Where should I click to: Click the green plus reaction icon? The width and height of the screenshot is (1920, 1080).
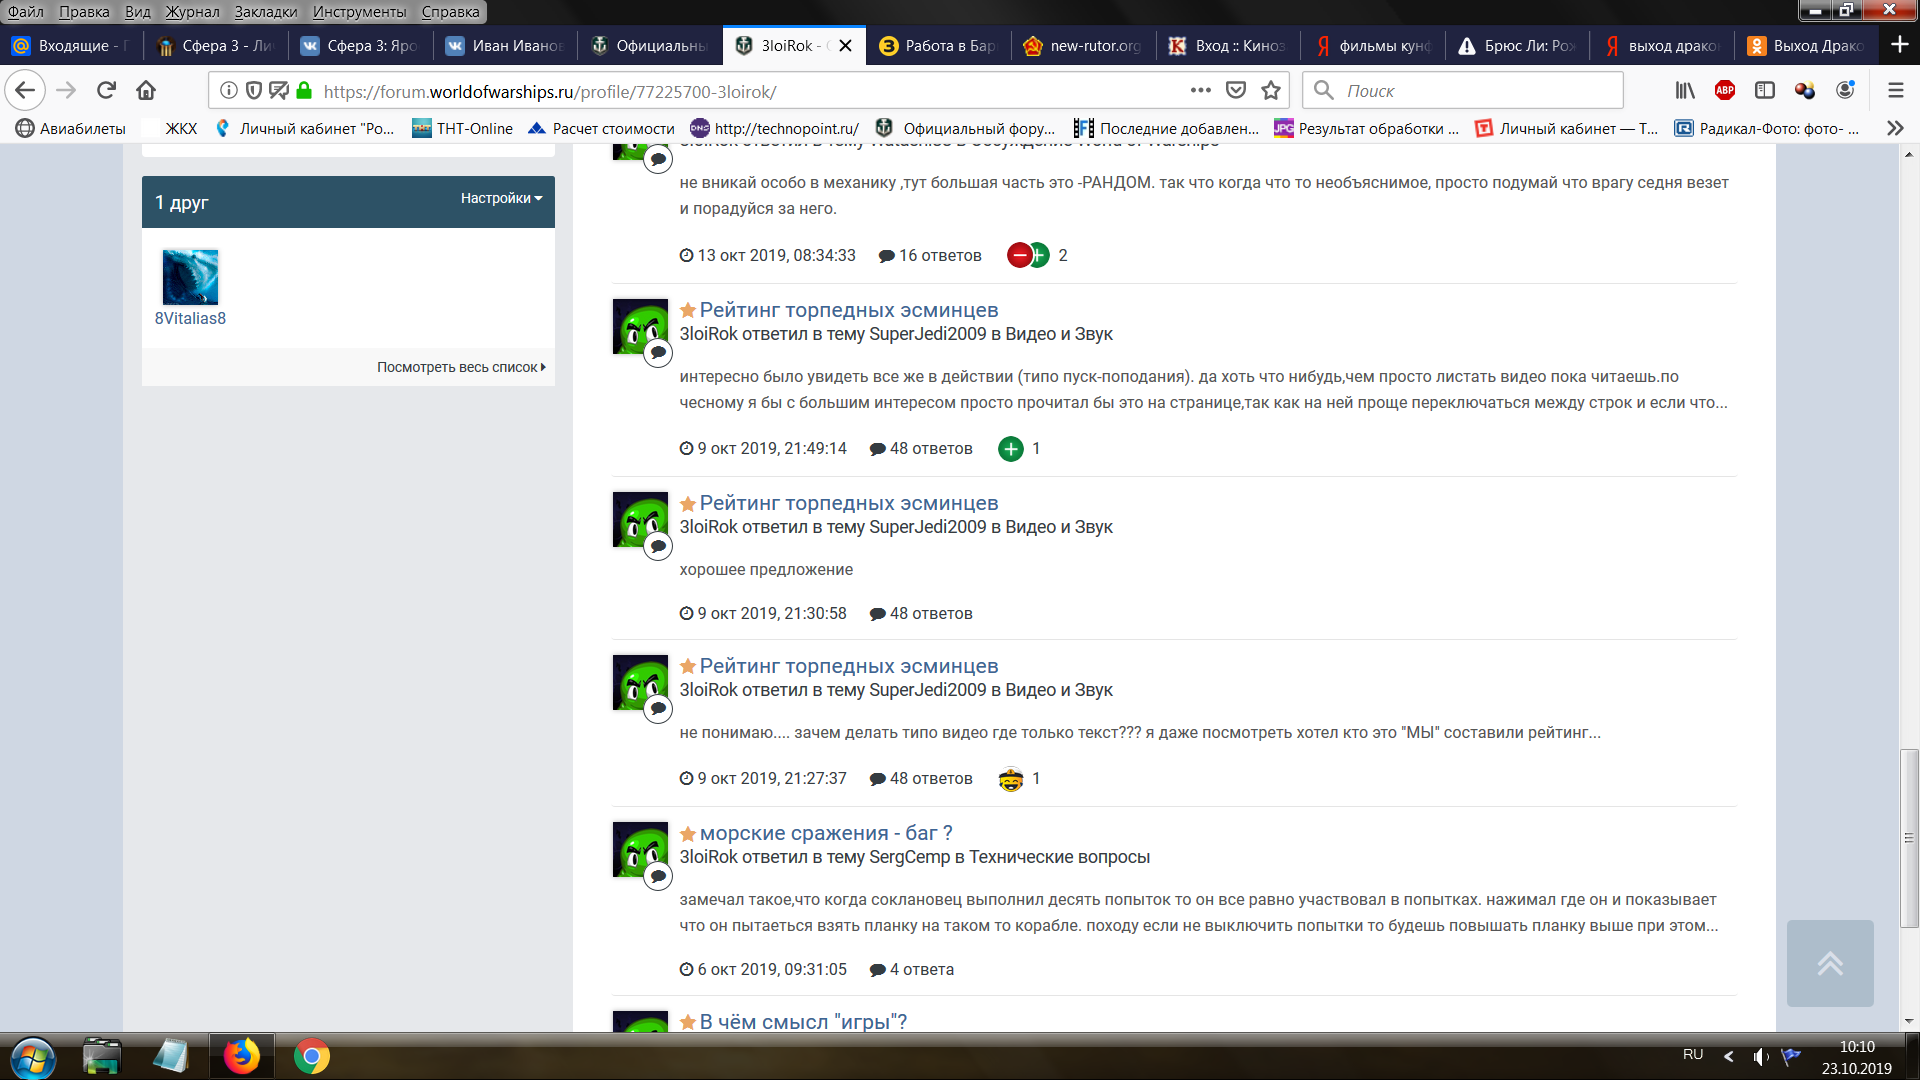pyautogui.click(x=1011, y=449)
